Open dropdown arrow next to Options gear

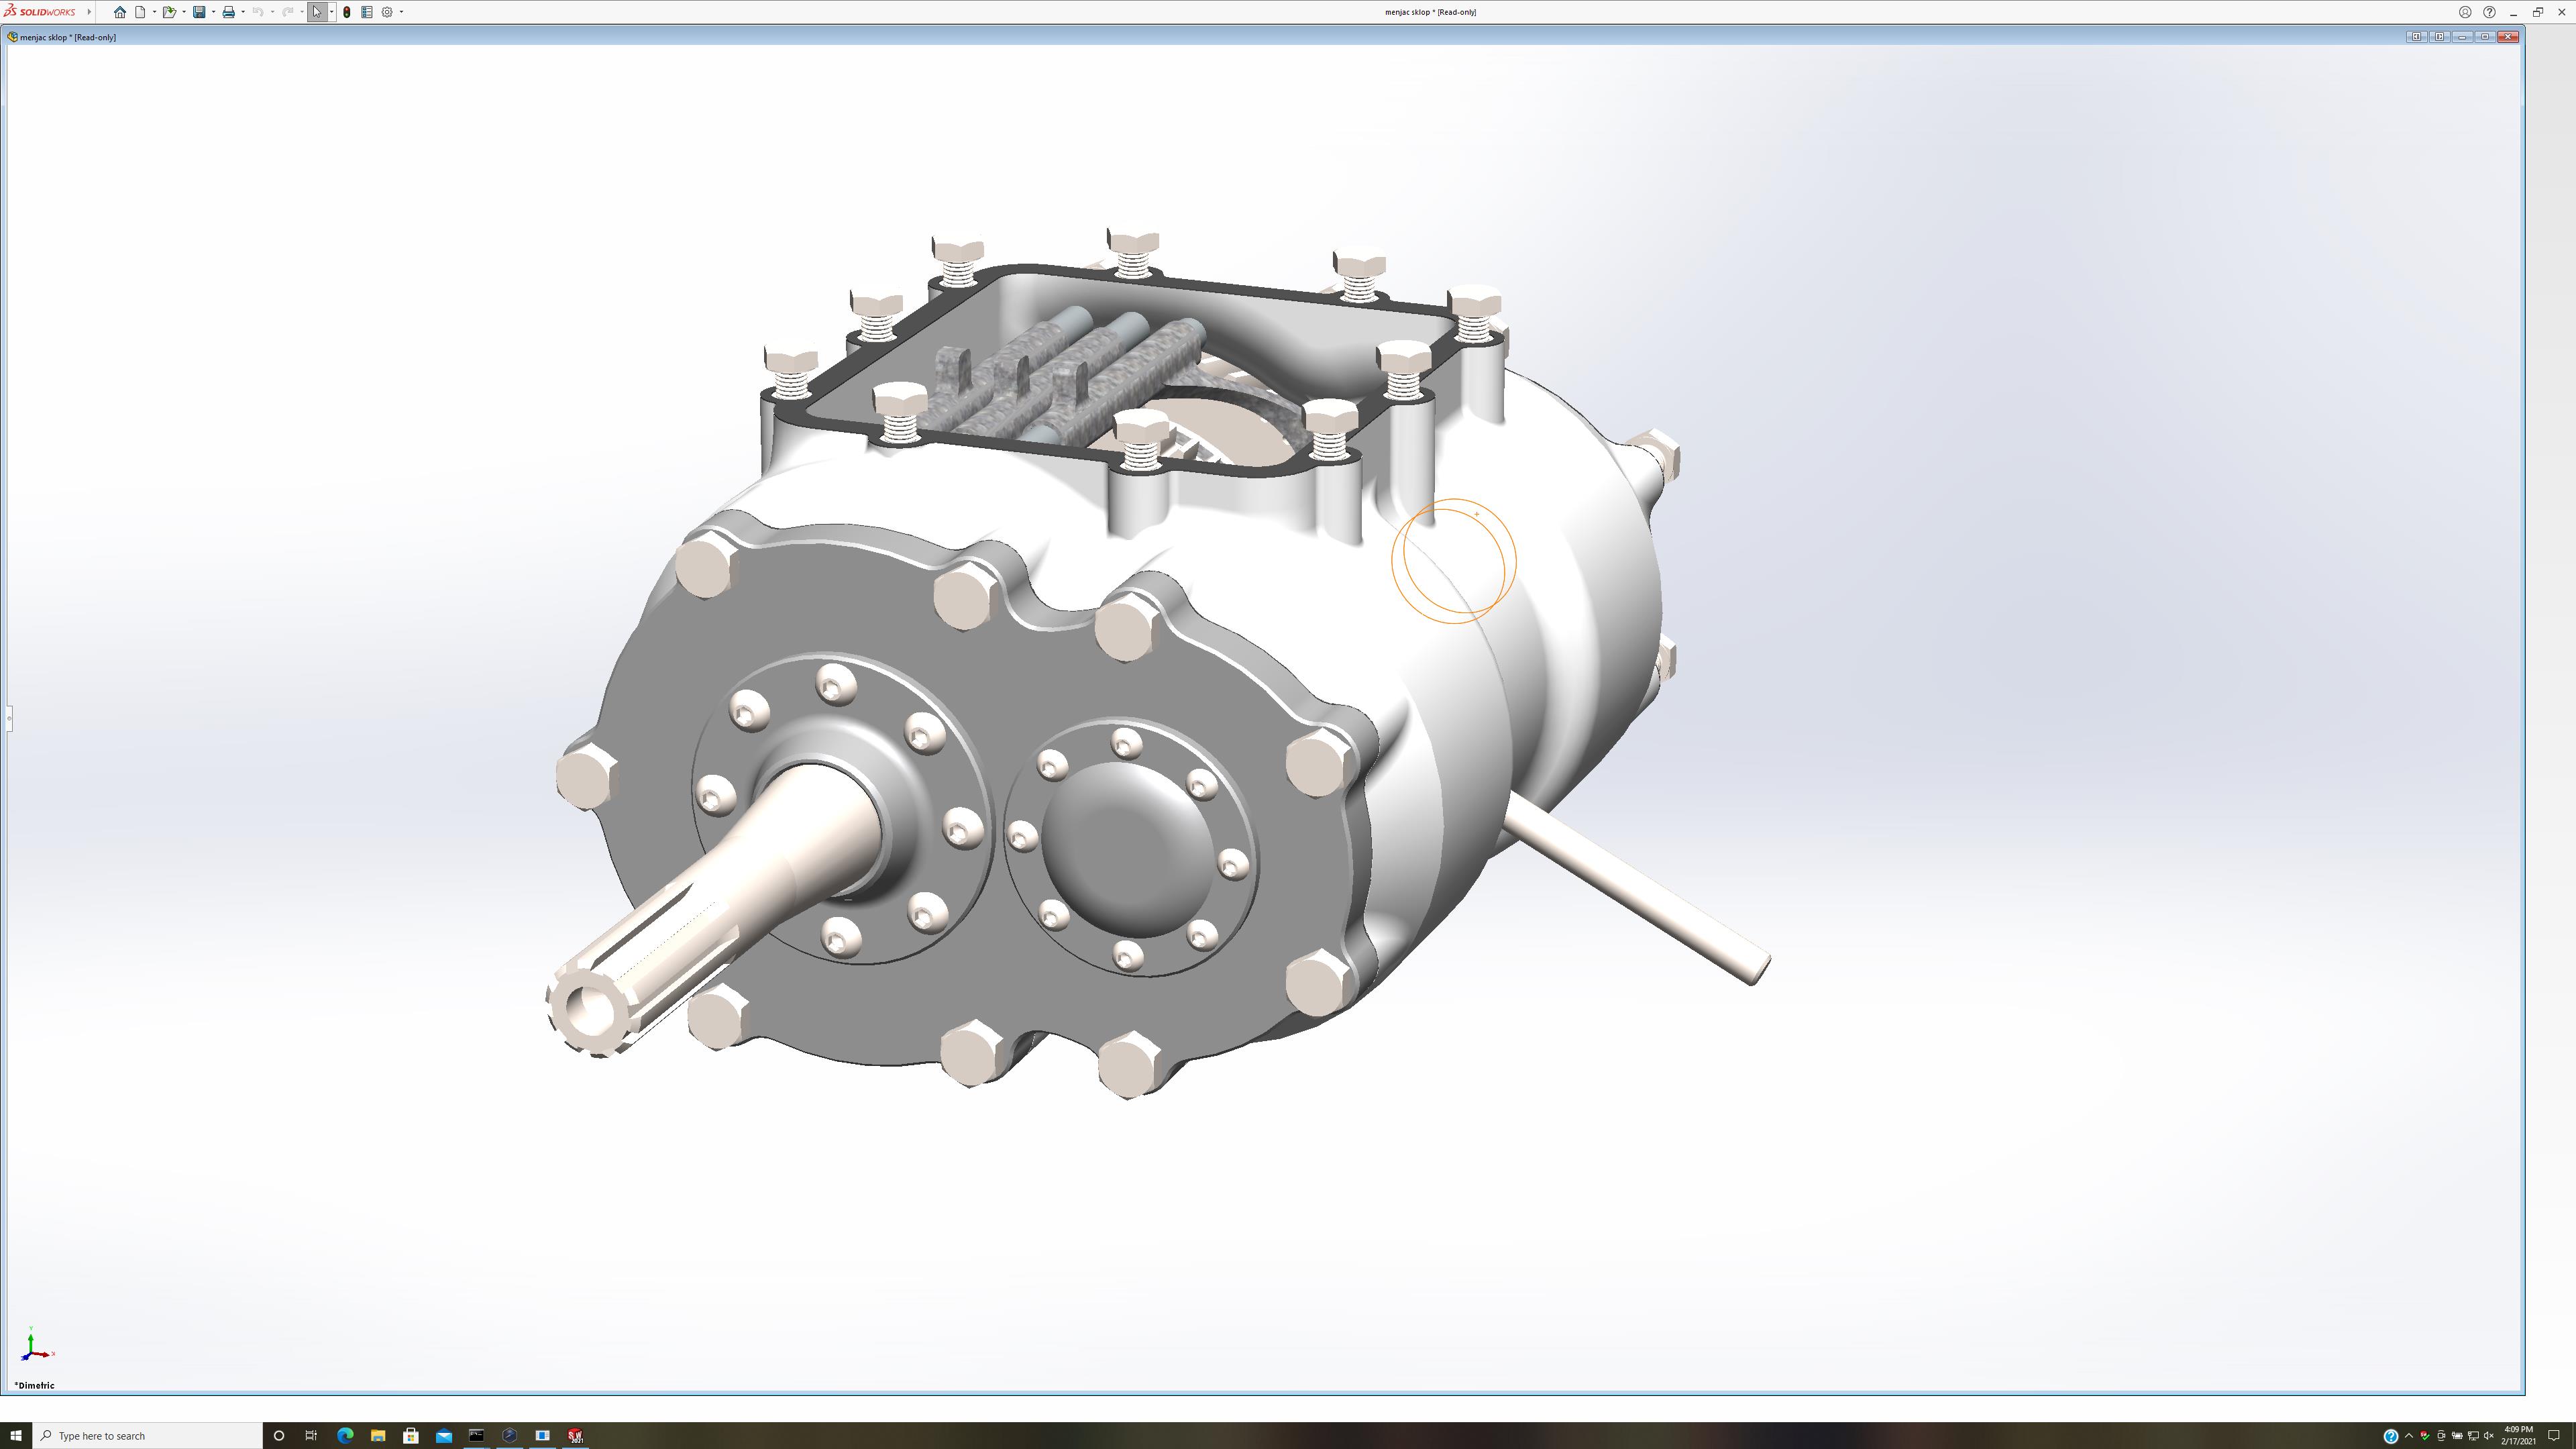click(401, 12)
